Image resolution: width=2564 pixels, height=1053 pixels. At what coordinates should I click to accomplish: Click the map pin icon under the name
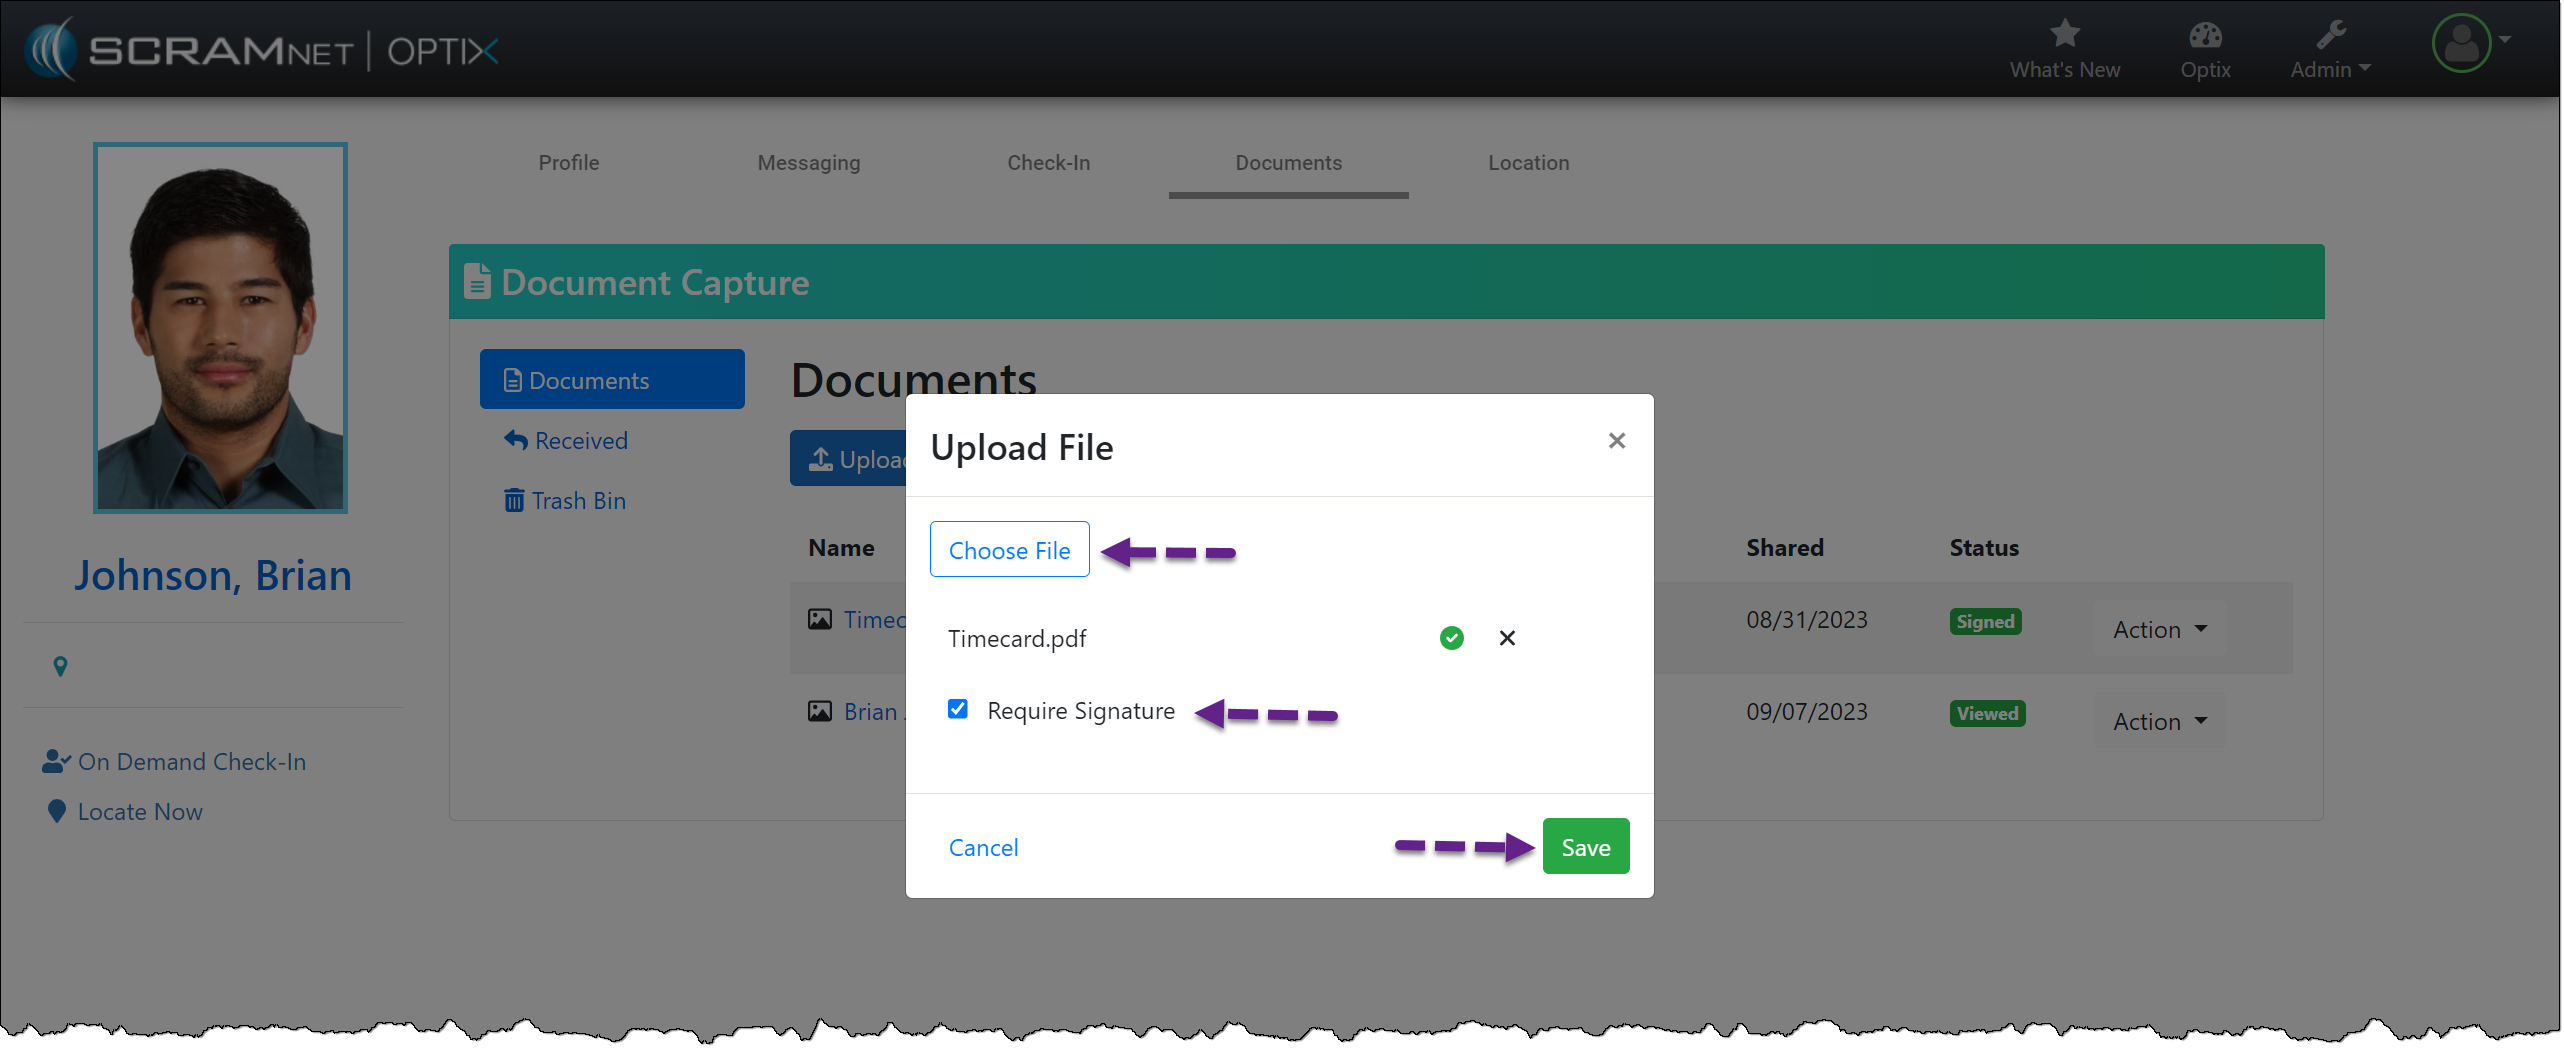click(x=60, y=666)
